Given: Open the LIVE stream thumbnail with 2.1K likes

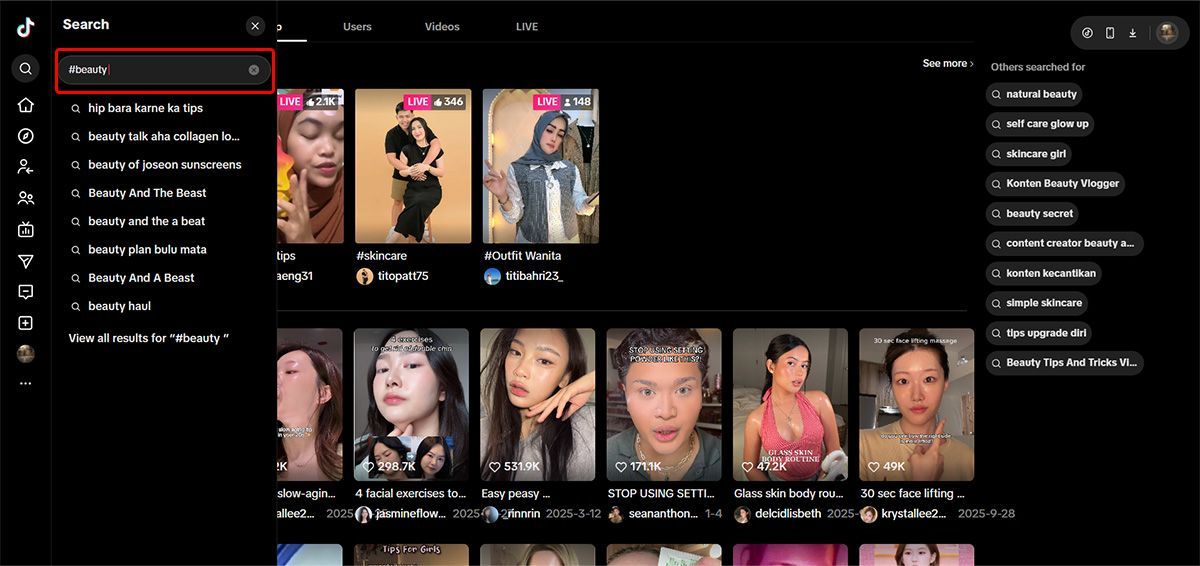Looking at the screenshot, I should [x=310, y=166].
